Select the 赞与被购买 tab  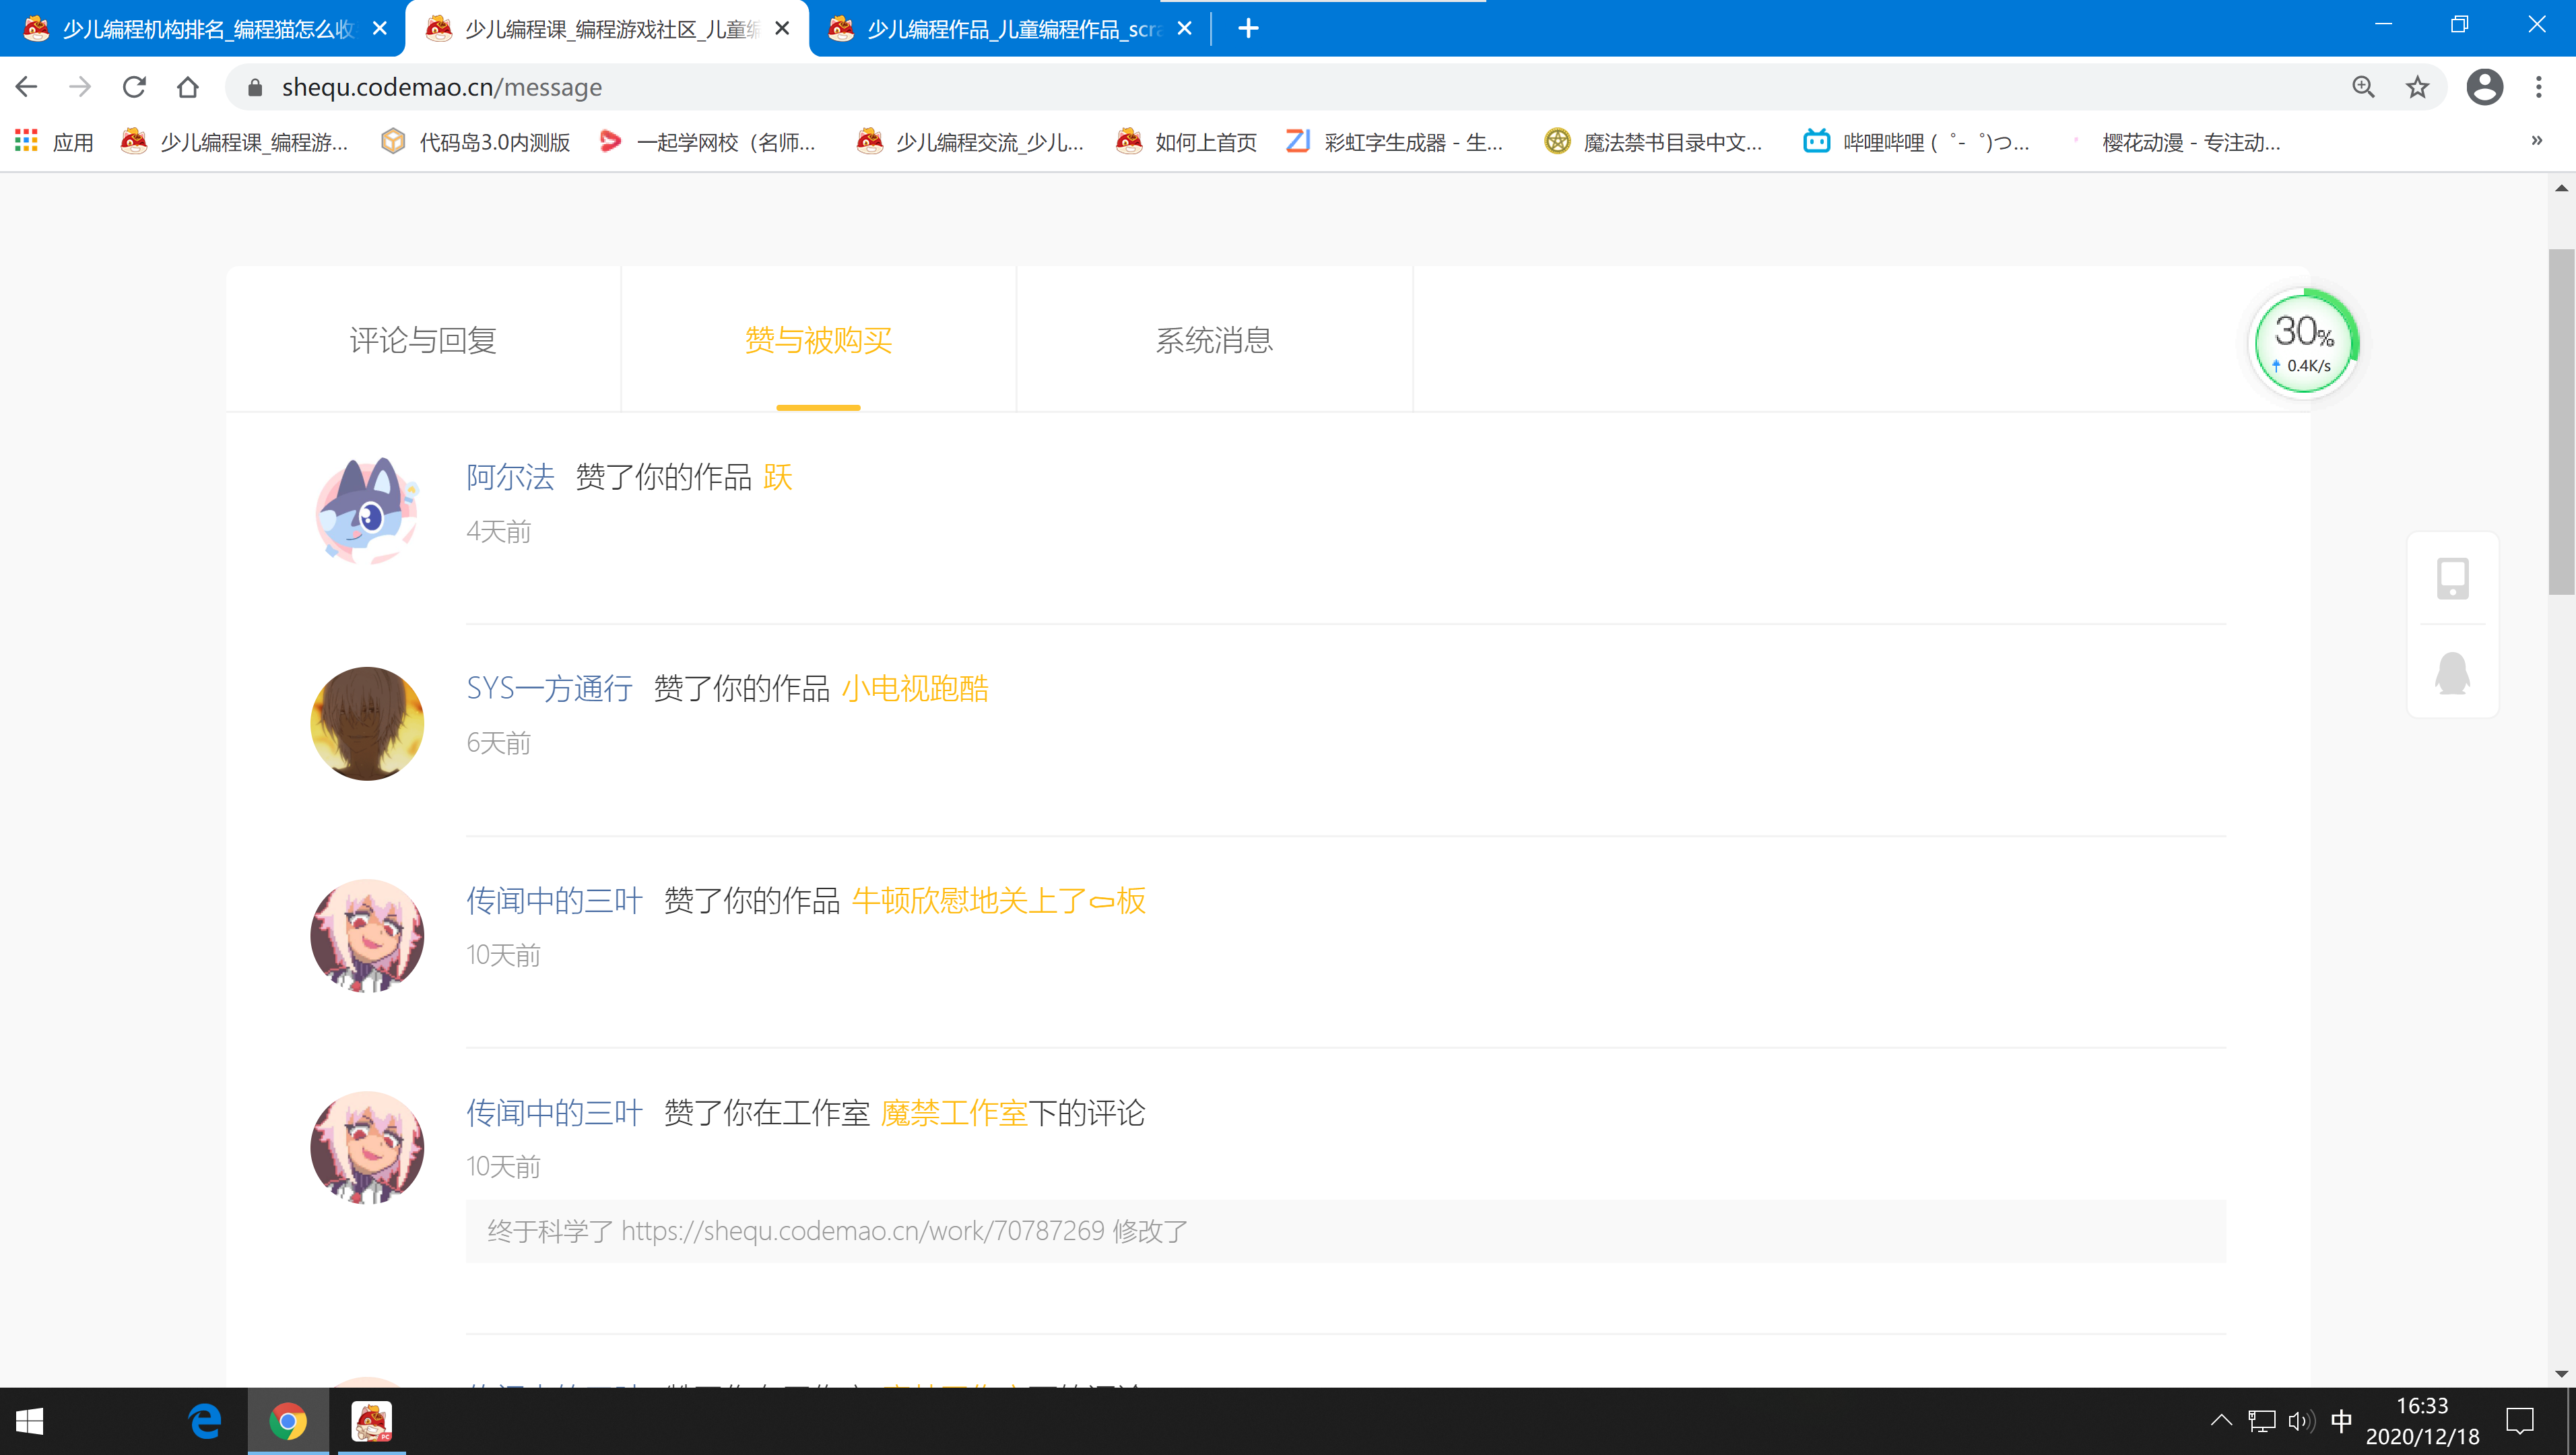[818, 340]
